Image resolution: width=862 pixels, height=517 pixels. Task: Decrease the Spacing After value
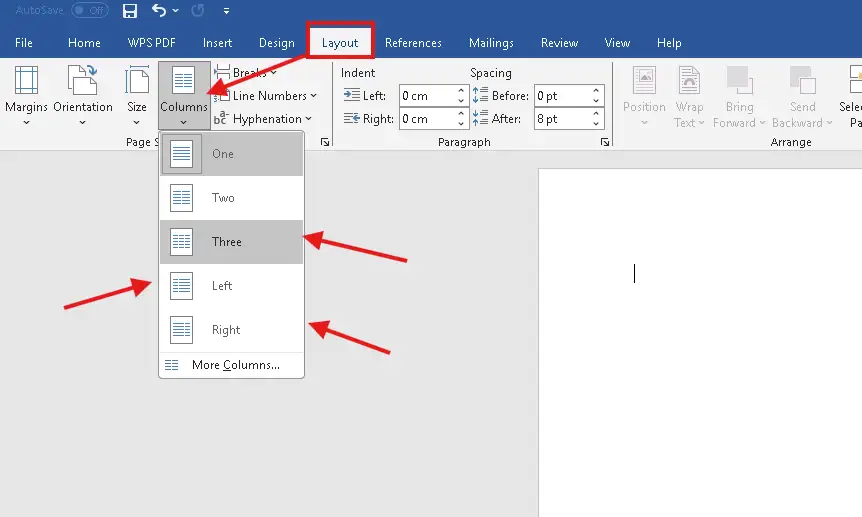click(596, 124)
